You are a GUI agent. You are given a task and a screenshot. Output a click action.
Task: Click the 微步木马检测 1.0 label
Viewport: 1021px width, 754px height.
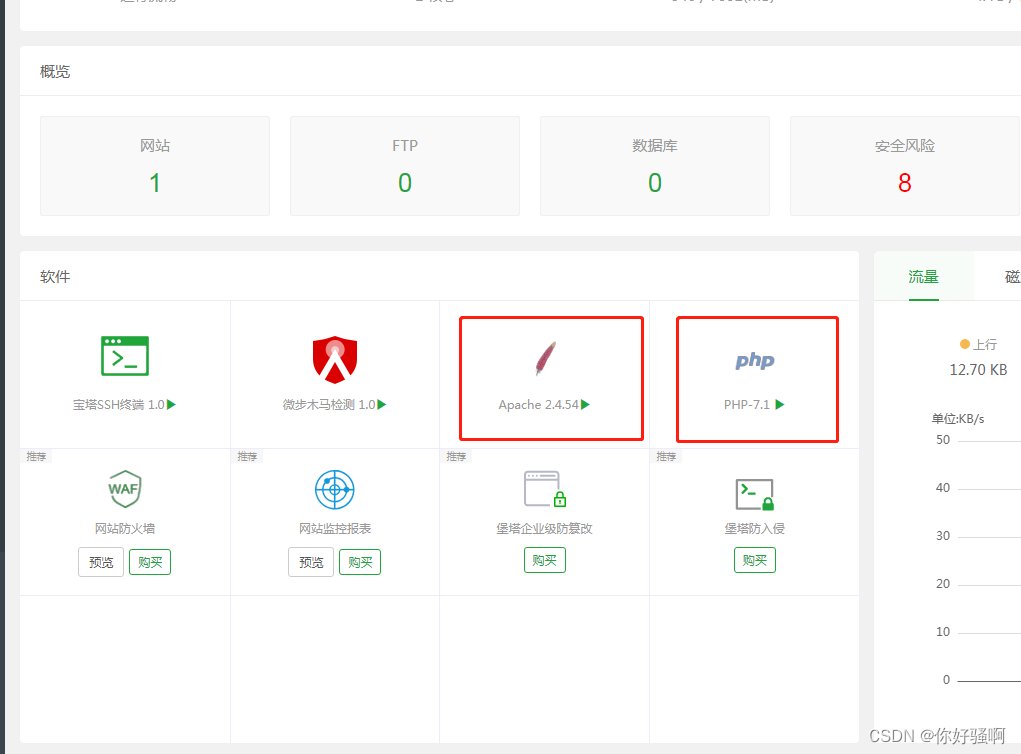pyautogui.click(x=329, y=404)
